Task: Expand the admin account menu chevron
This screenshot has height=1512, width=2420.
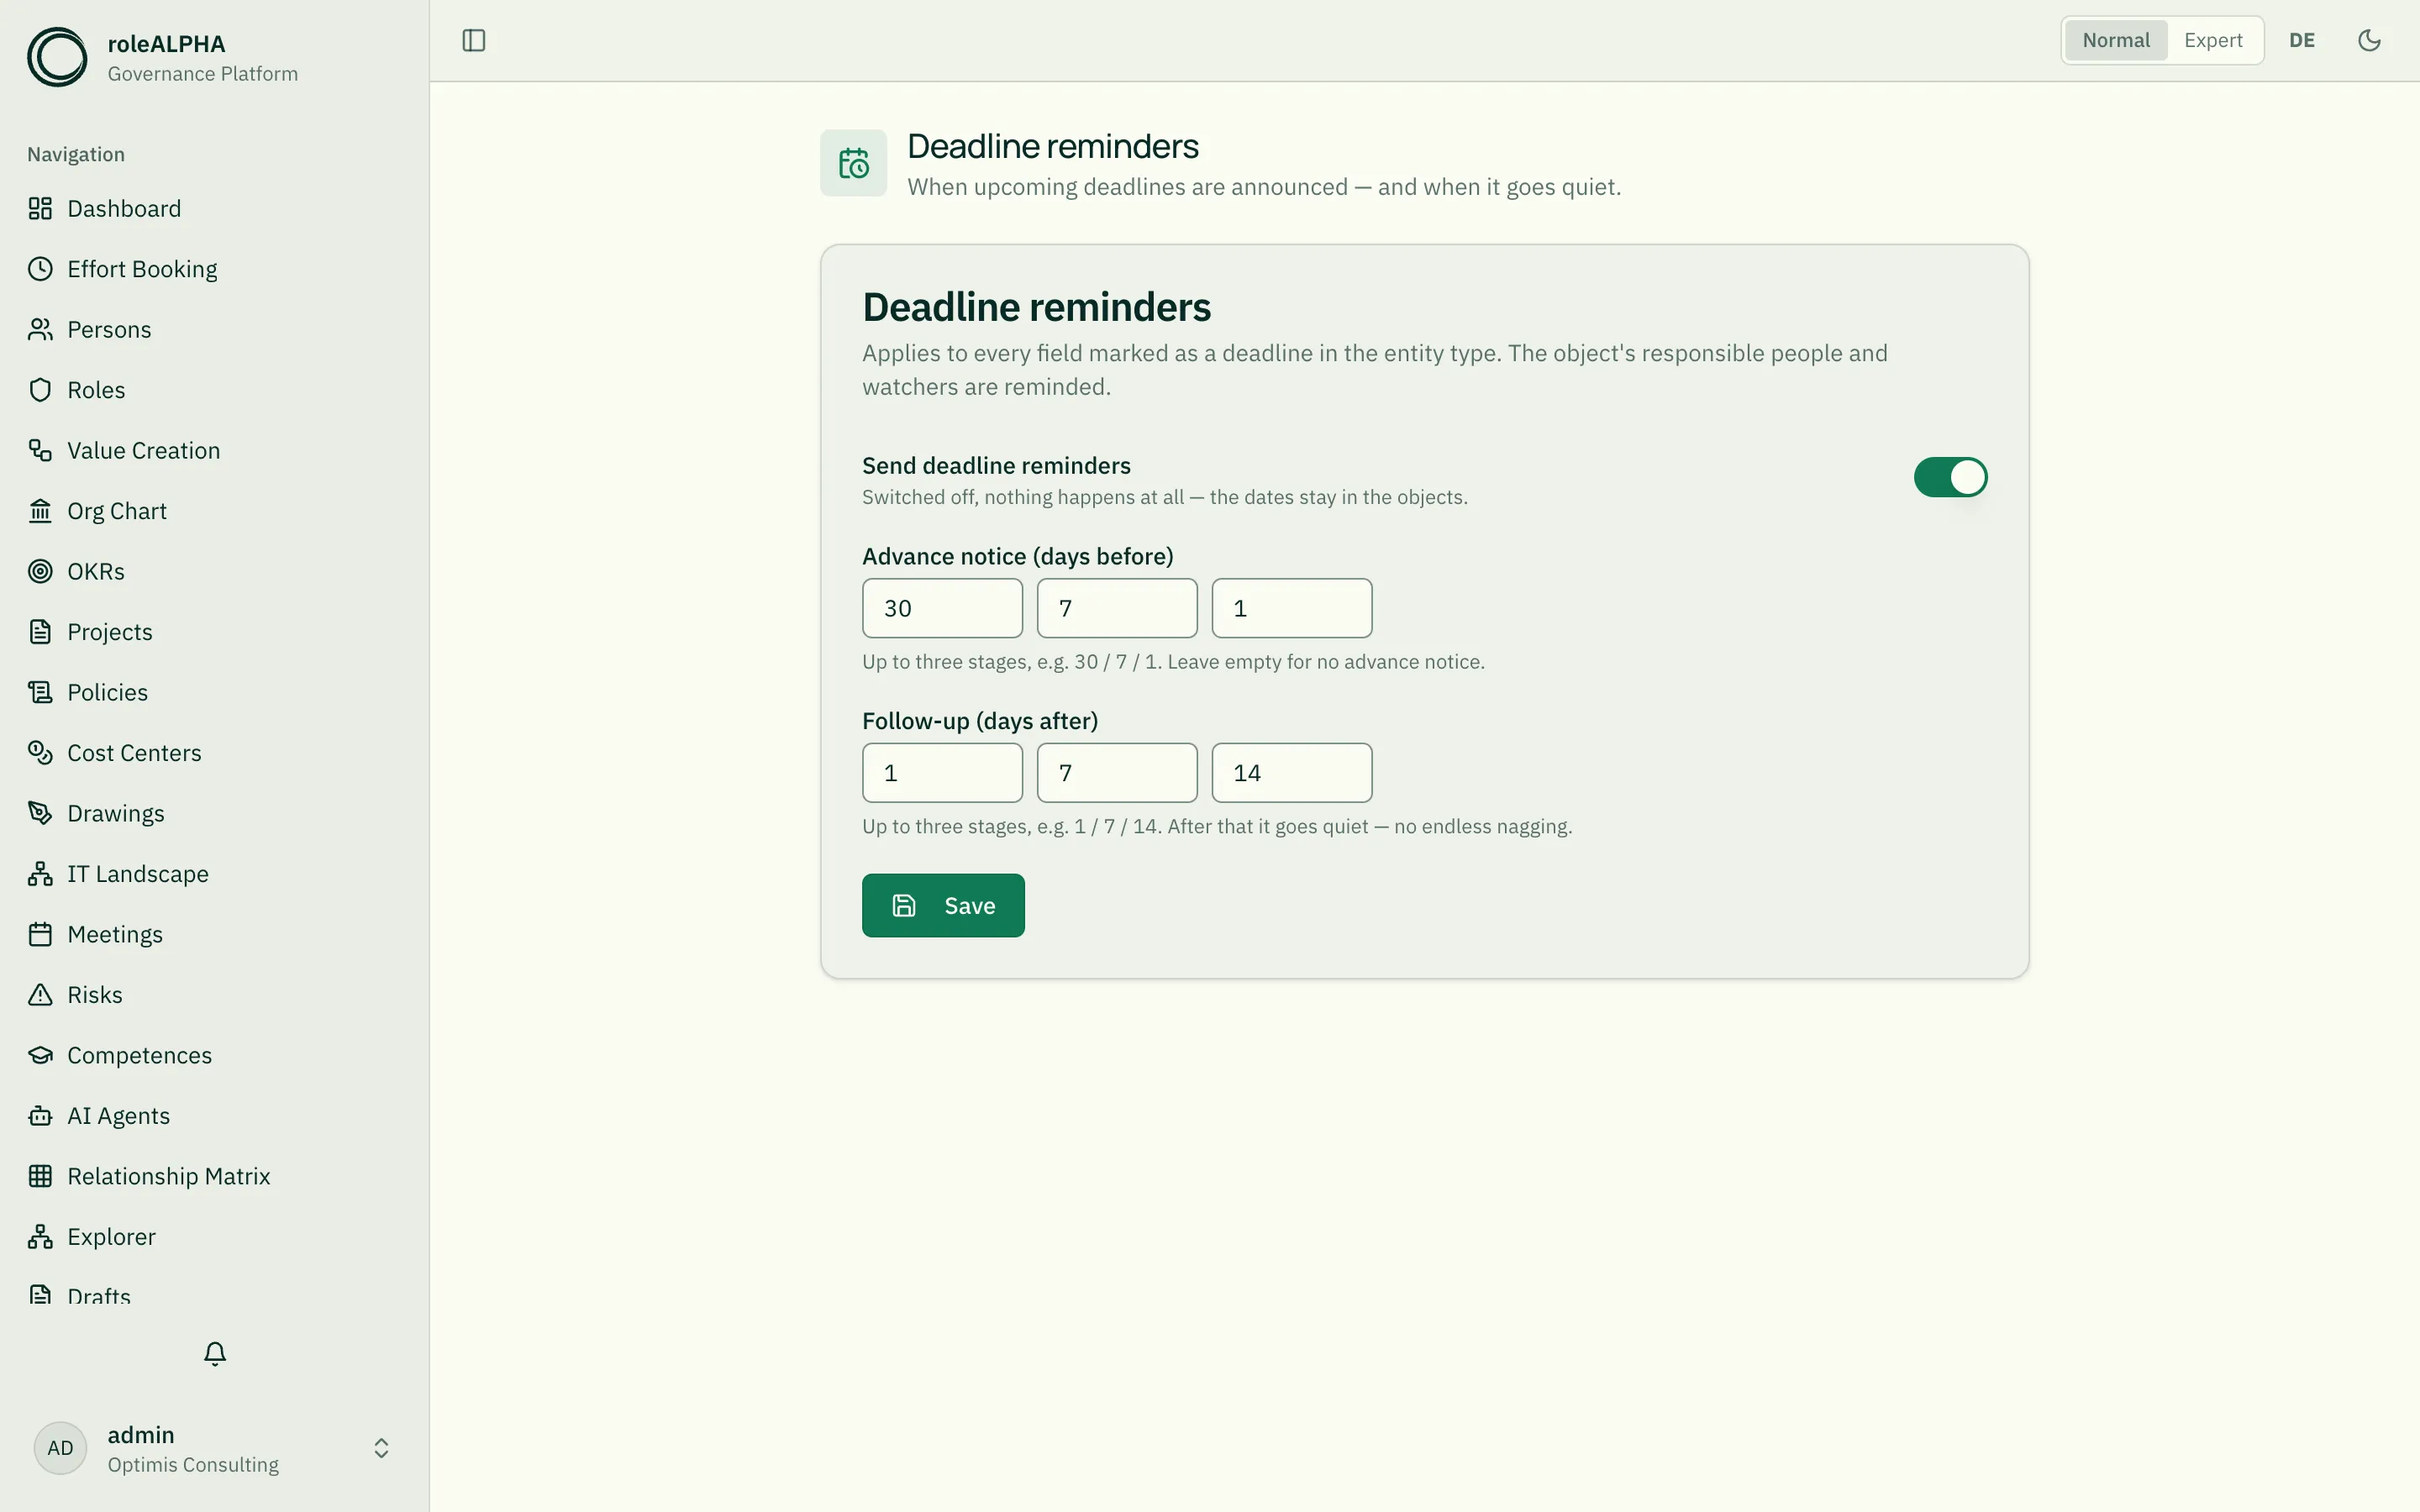Action: 381,1448
